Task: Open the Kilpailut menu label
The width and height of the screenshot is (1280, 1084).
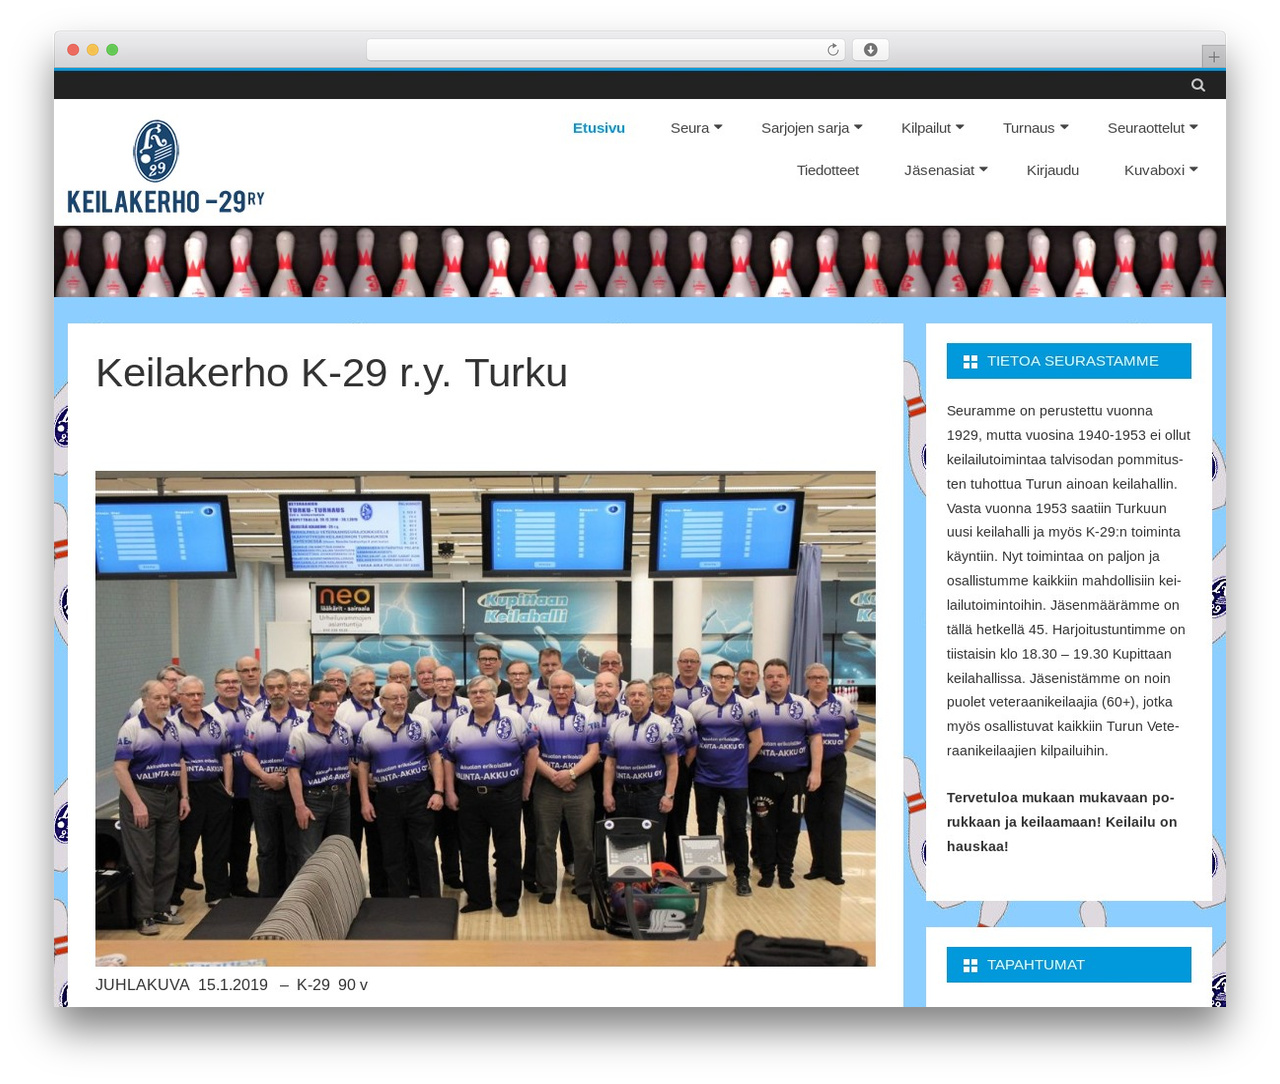Action: tap(926, 128)
